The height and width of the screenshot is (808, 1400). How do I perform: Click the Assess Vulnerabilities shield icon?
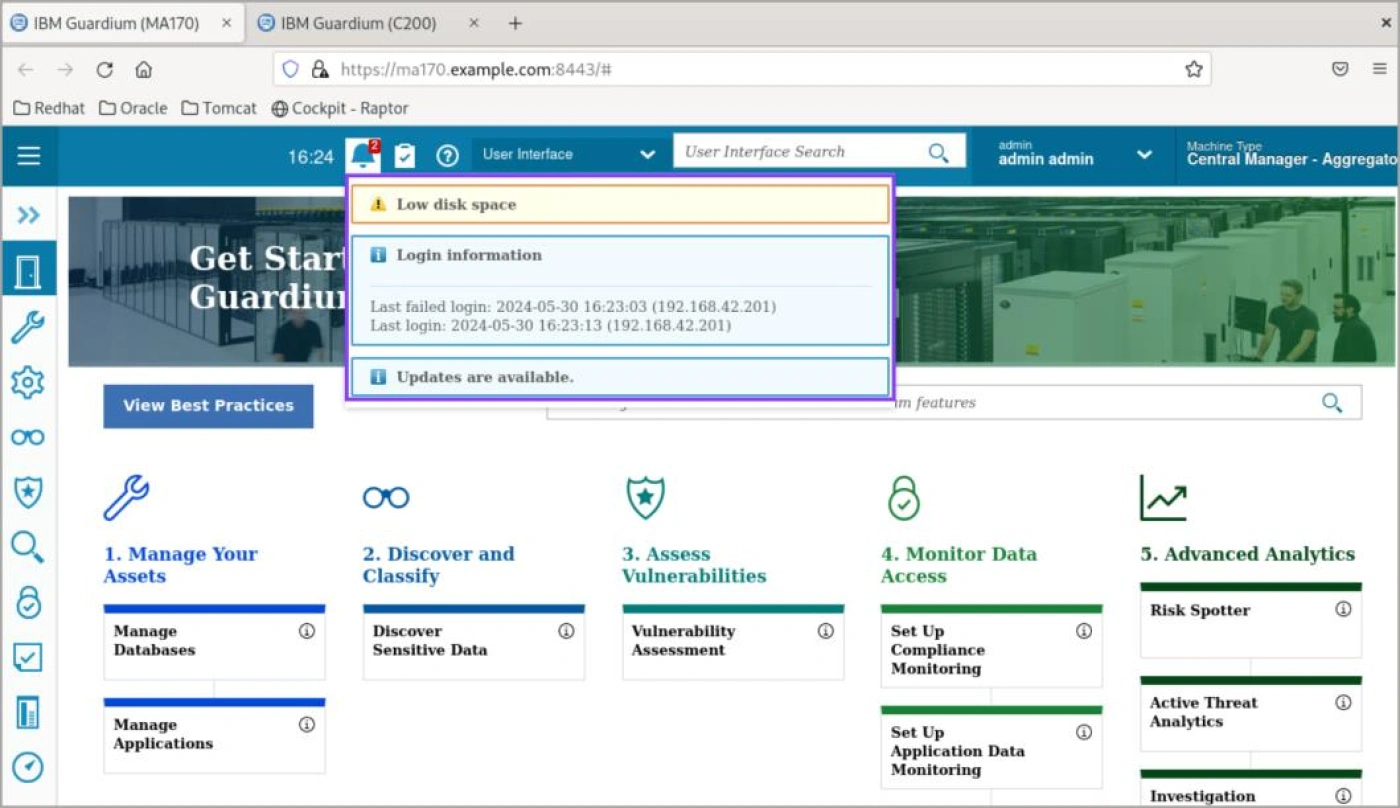tap(645, 497)
